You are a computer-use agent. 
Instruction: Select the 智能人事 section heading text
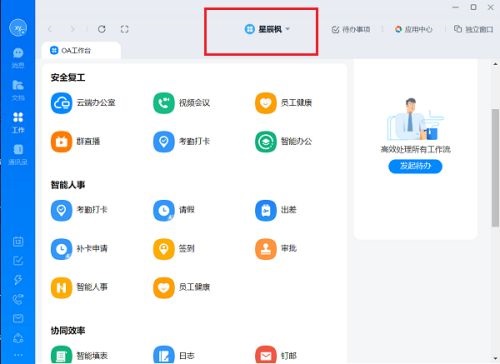pos(68,185)
